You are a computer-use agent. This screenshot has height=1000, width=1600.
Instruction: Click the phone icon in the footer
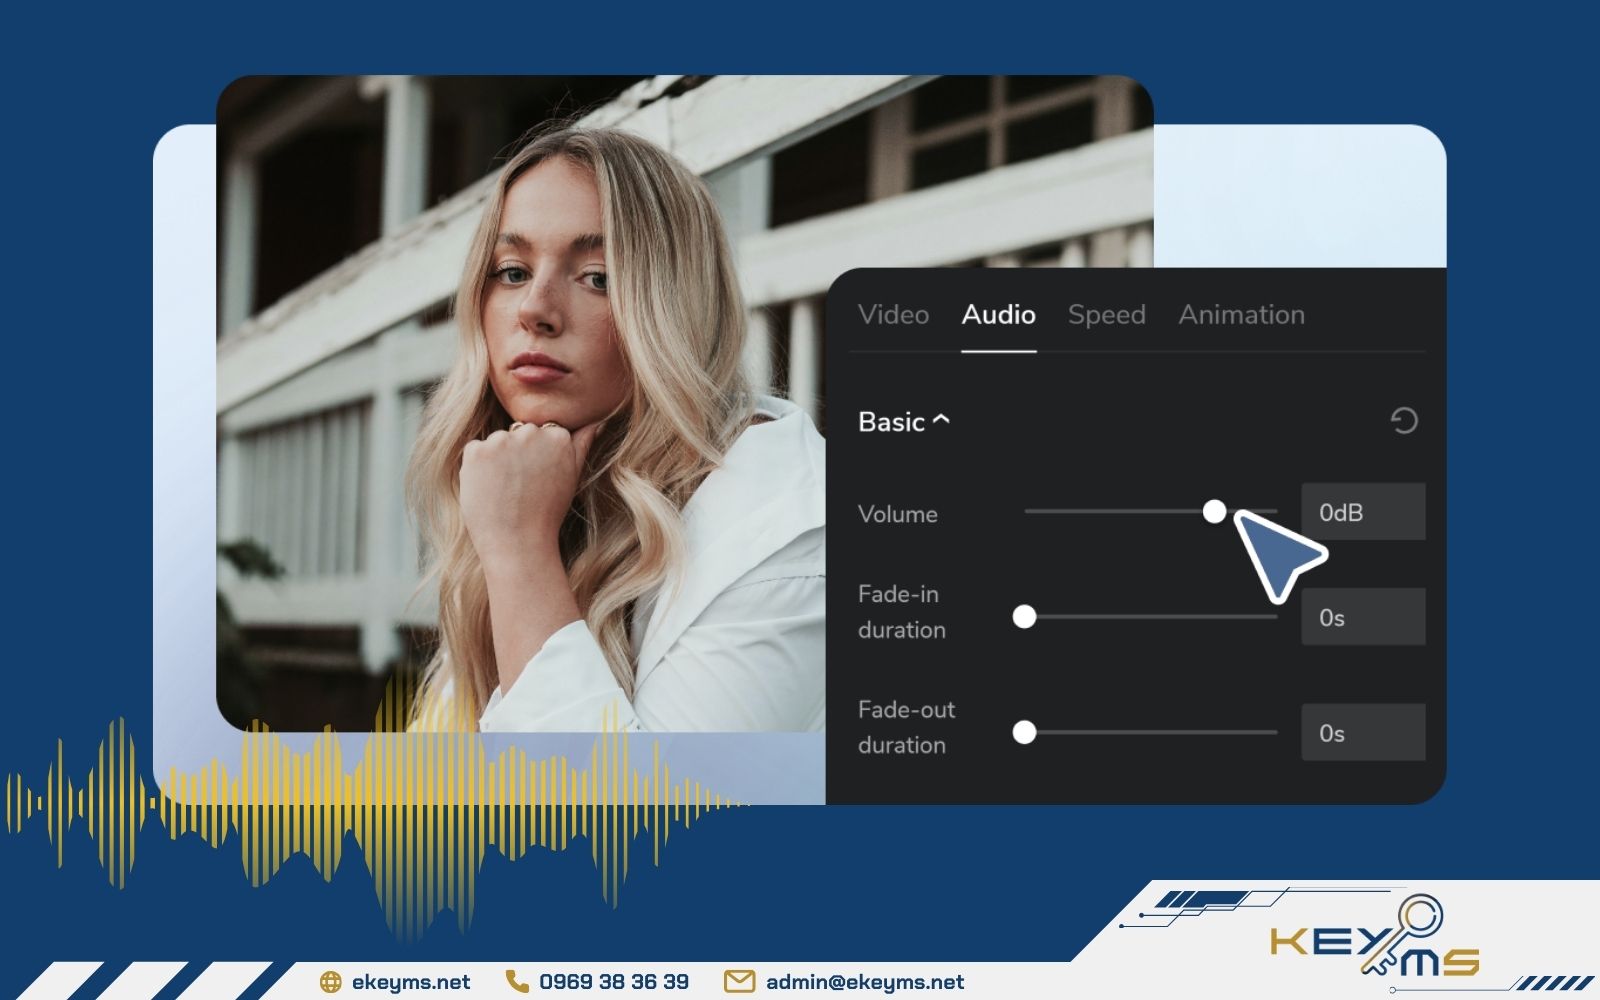pyautogui.click(x=516, y=981)
